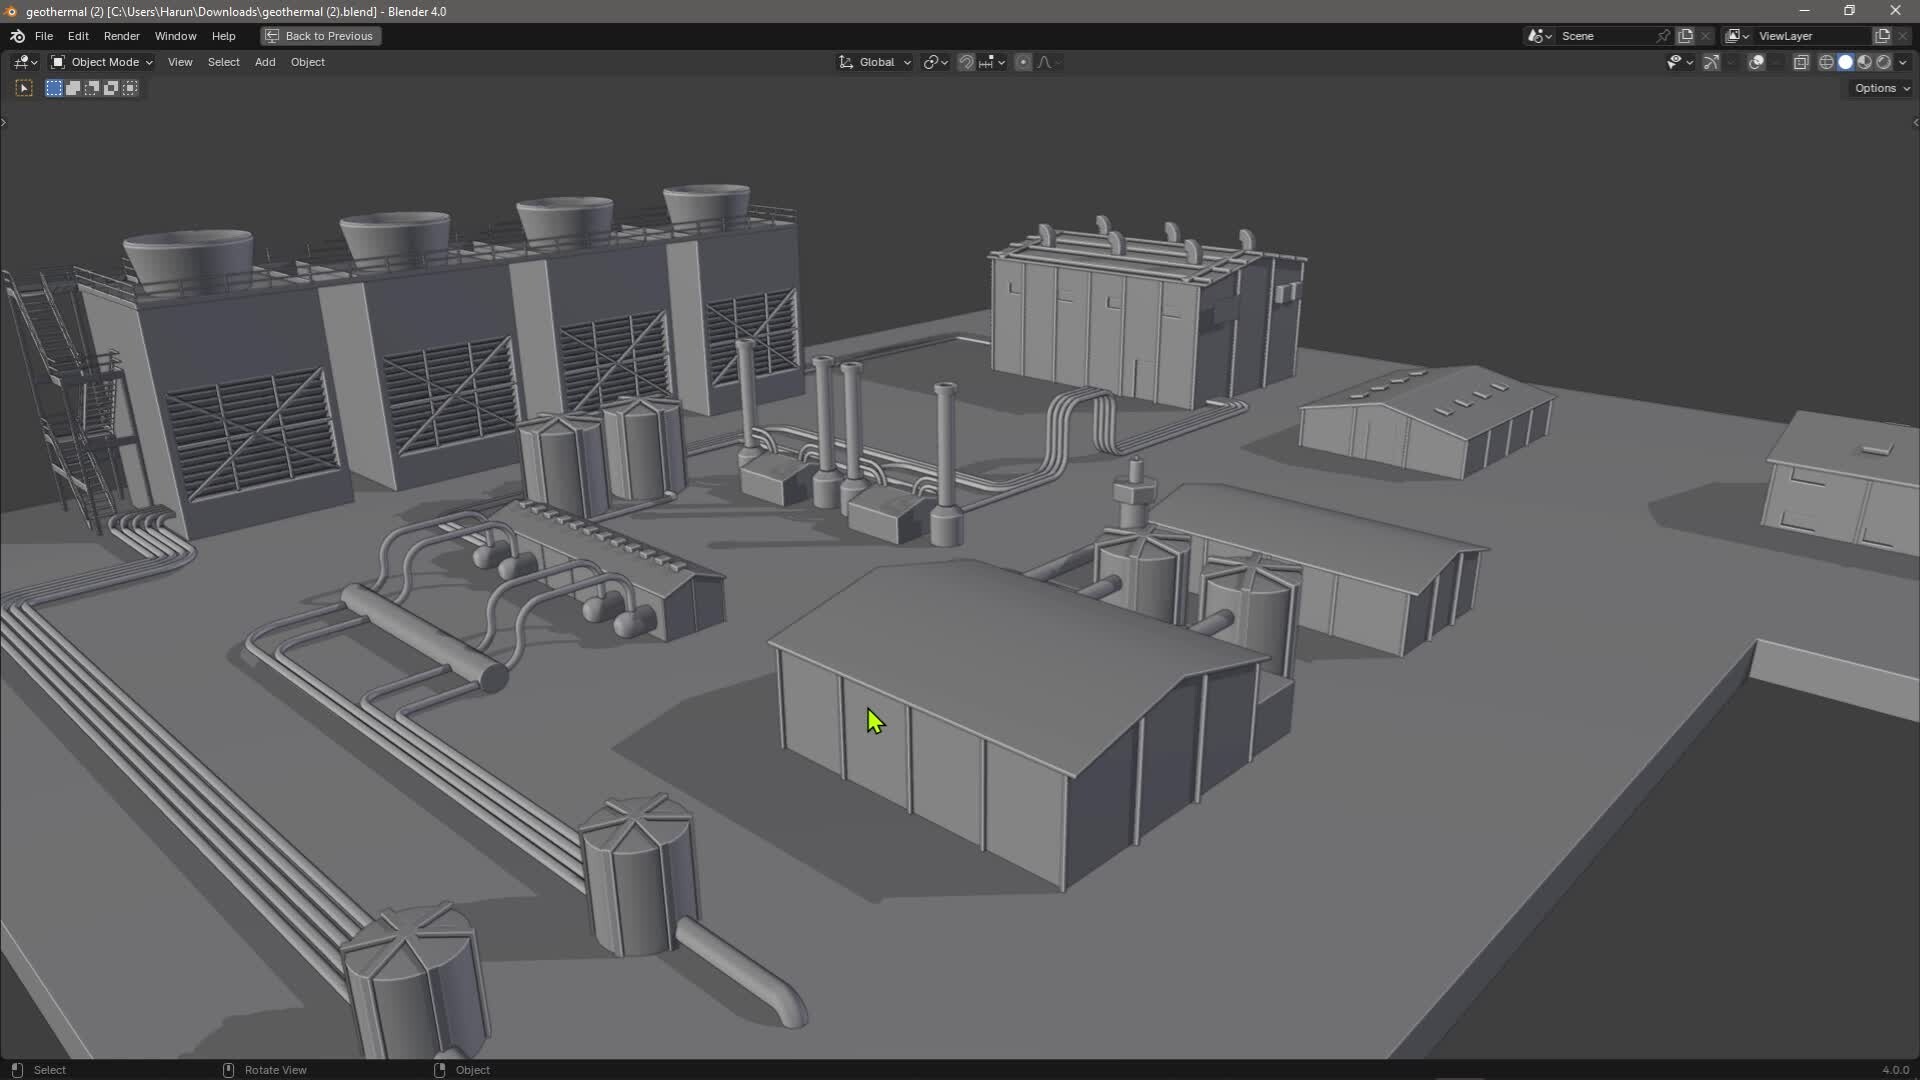1920x1080 pixels.
Task: Click the Tweak select tool
Action: click(22, 88)
